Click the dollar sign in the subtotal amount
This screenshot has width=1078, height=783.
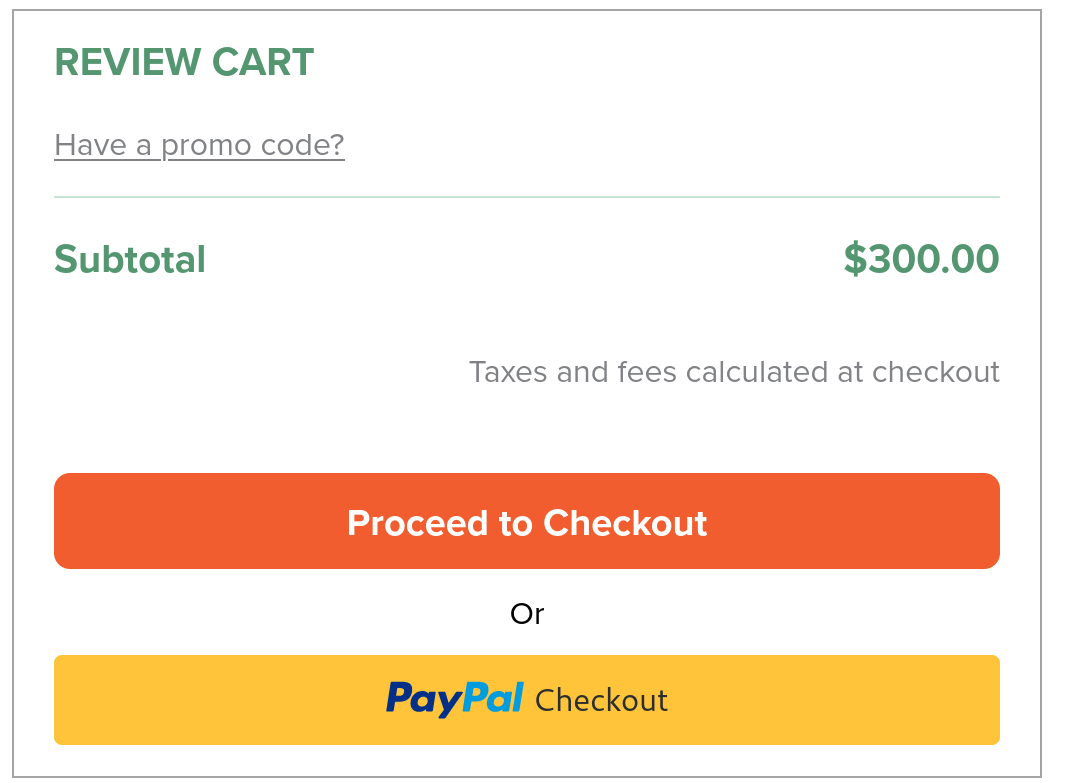pos(855,259)
